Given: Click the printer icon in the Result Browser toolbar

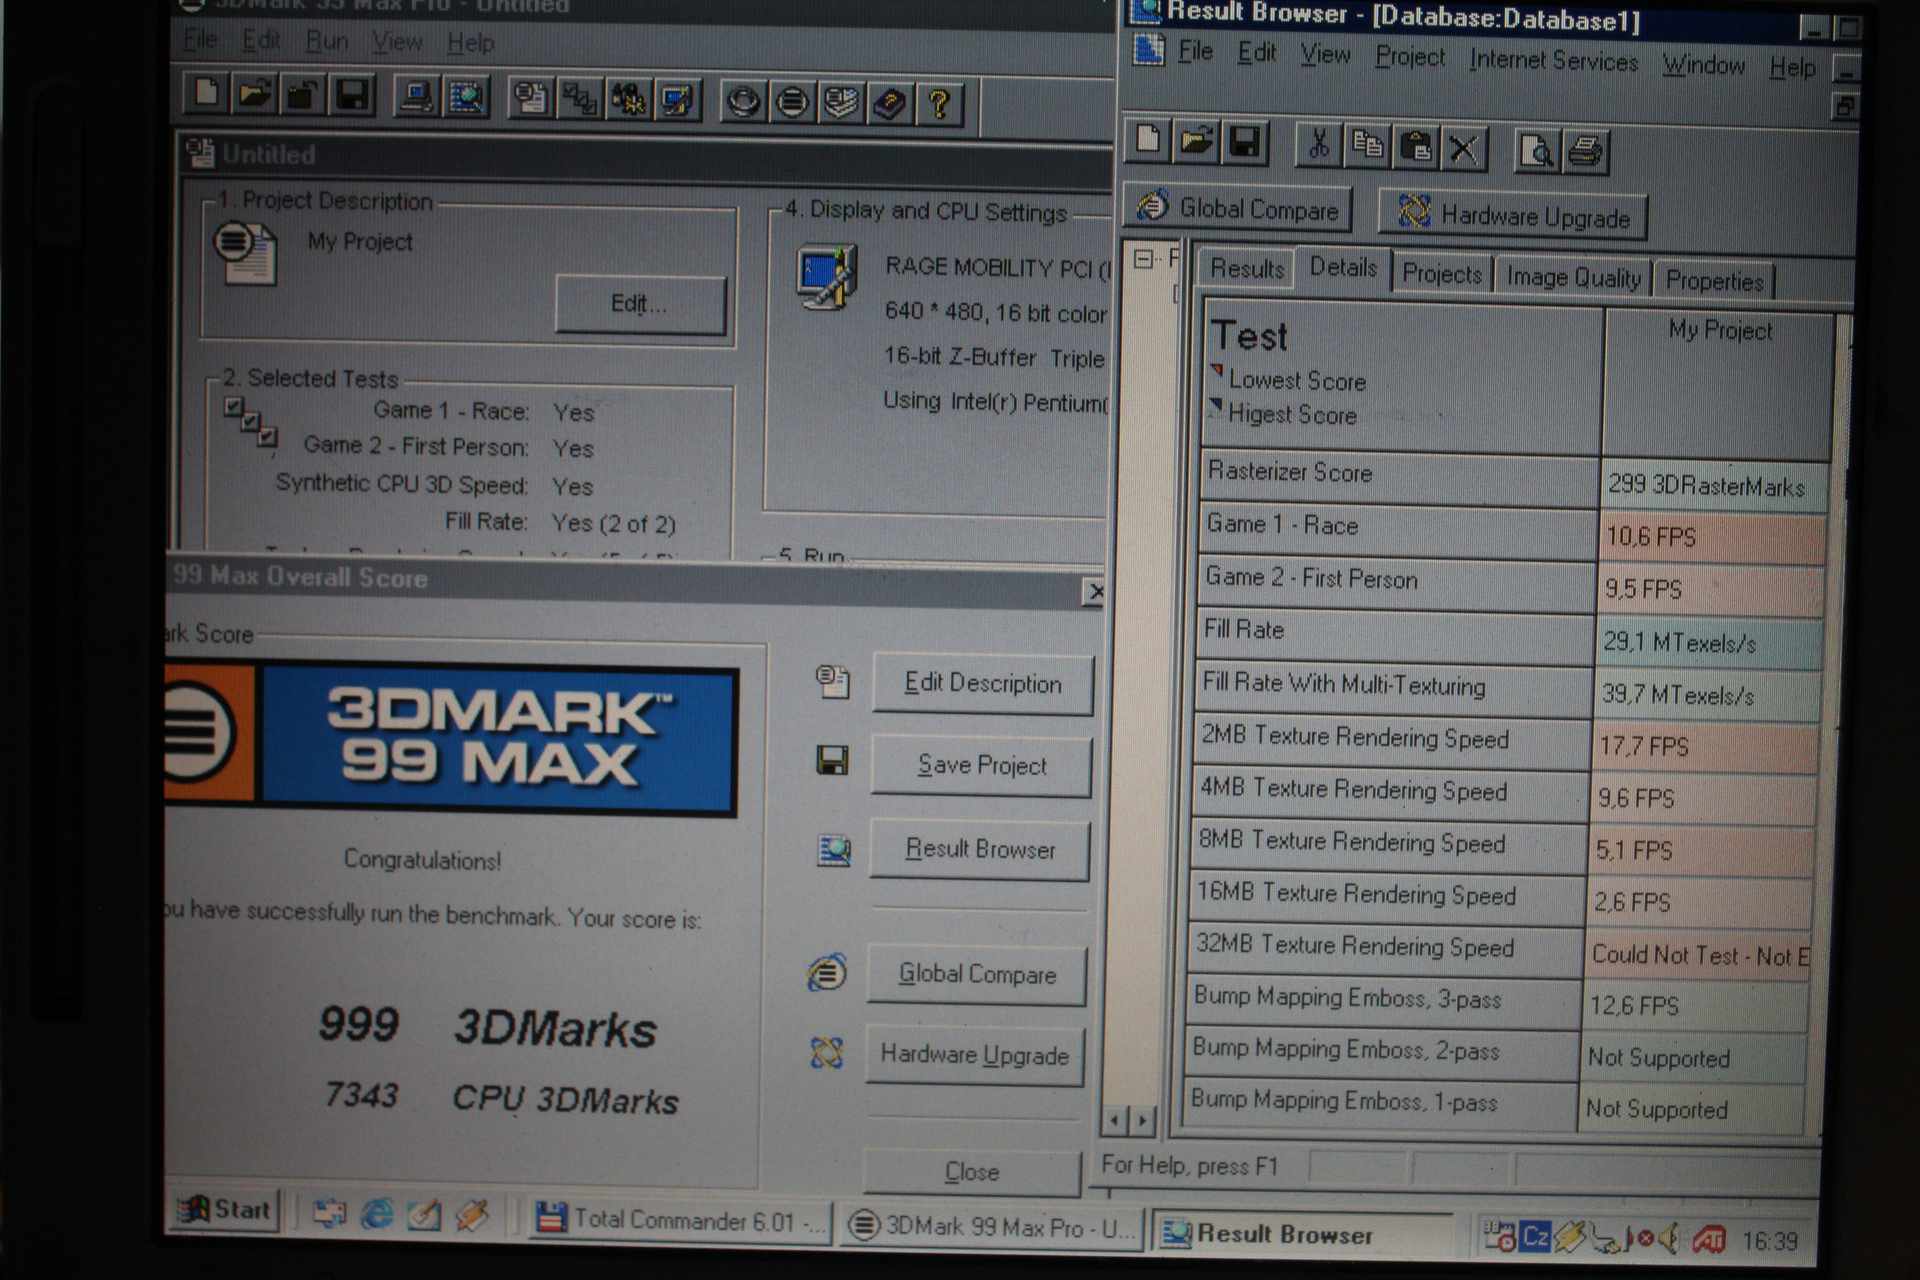Looking at the screenshot, I should coord(1586,152).
